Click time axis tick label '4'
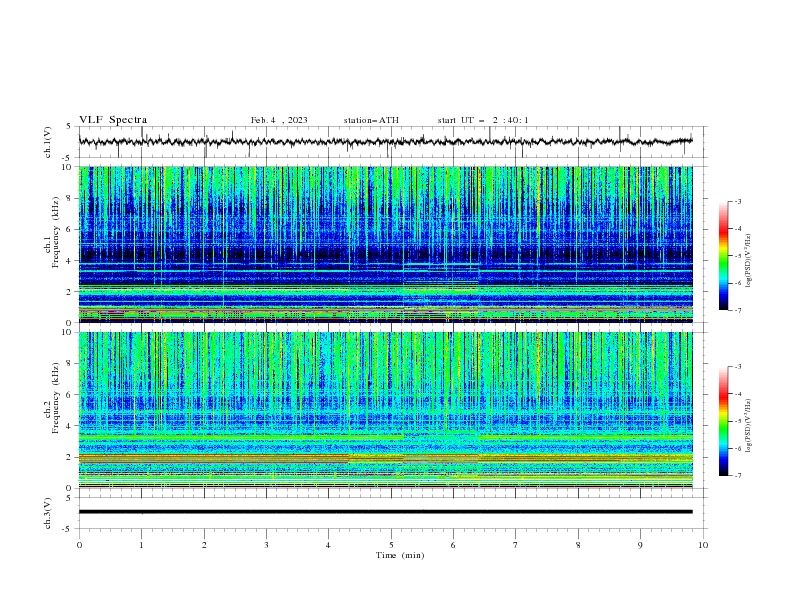This screenshot has width=792, height=612. (329, 545)
